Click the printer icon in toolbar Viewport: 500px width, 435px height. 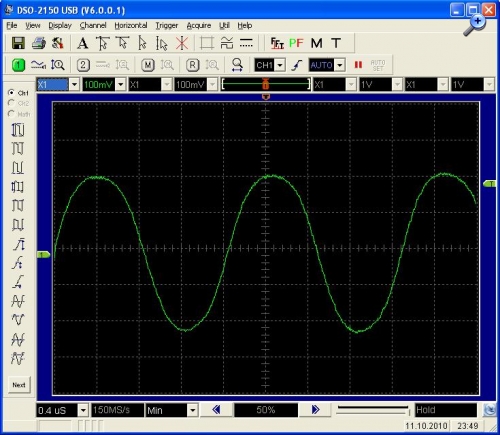click(39, 43)
